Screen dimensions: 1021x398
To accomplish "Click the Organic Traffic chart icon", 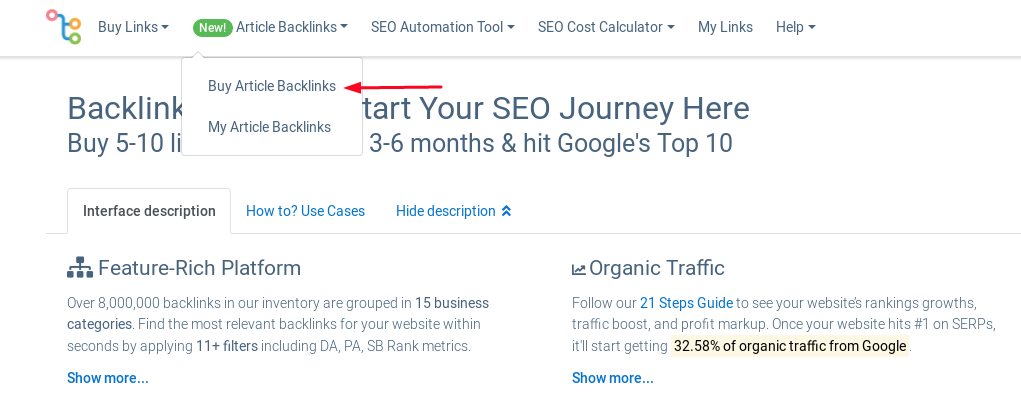I will pyautogui.click(x=579, y=269).
